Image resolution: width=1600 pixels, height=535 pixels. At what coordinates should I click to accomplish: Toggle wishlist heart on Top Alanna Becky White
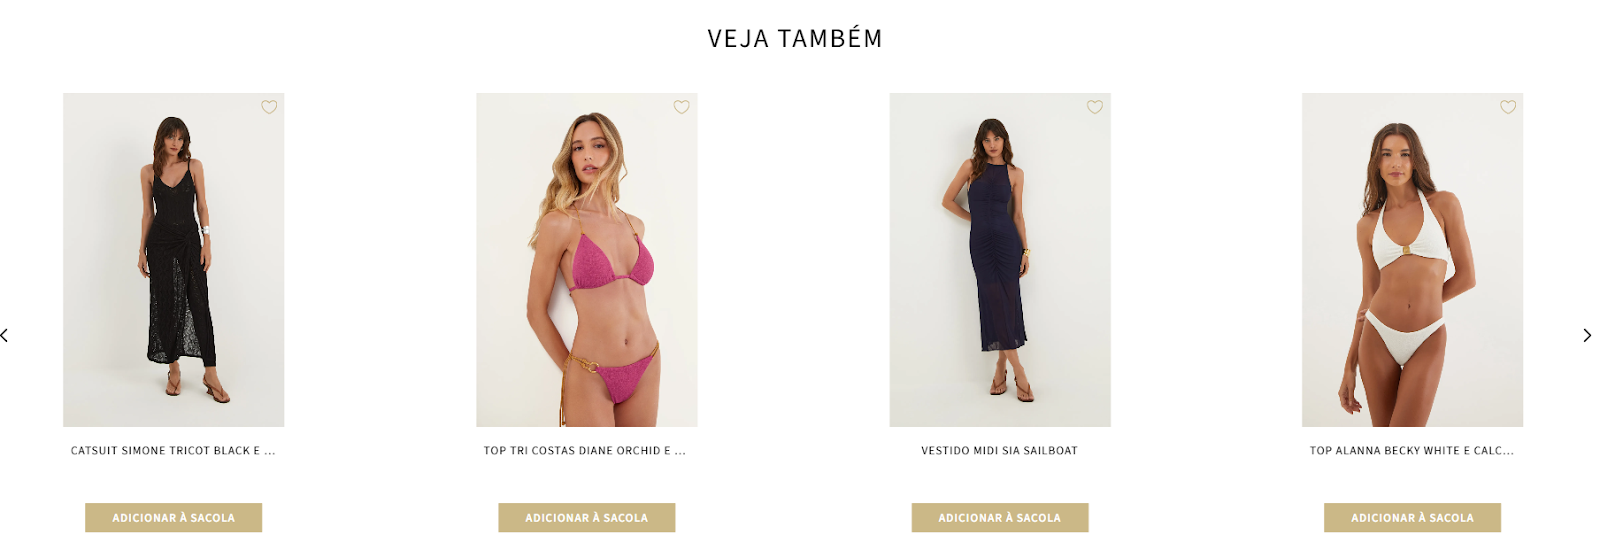click(x=1508, y=107)
